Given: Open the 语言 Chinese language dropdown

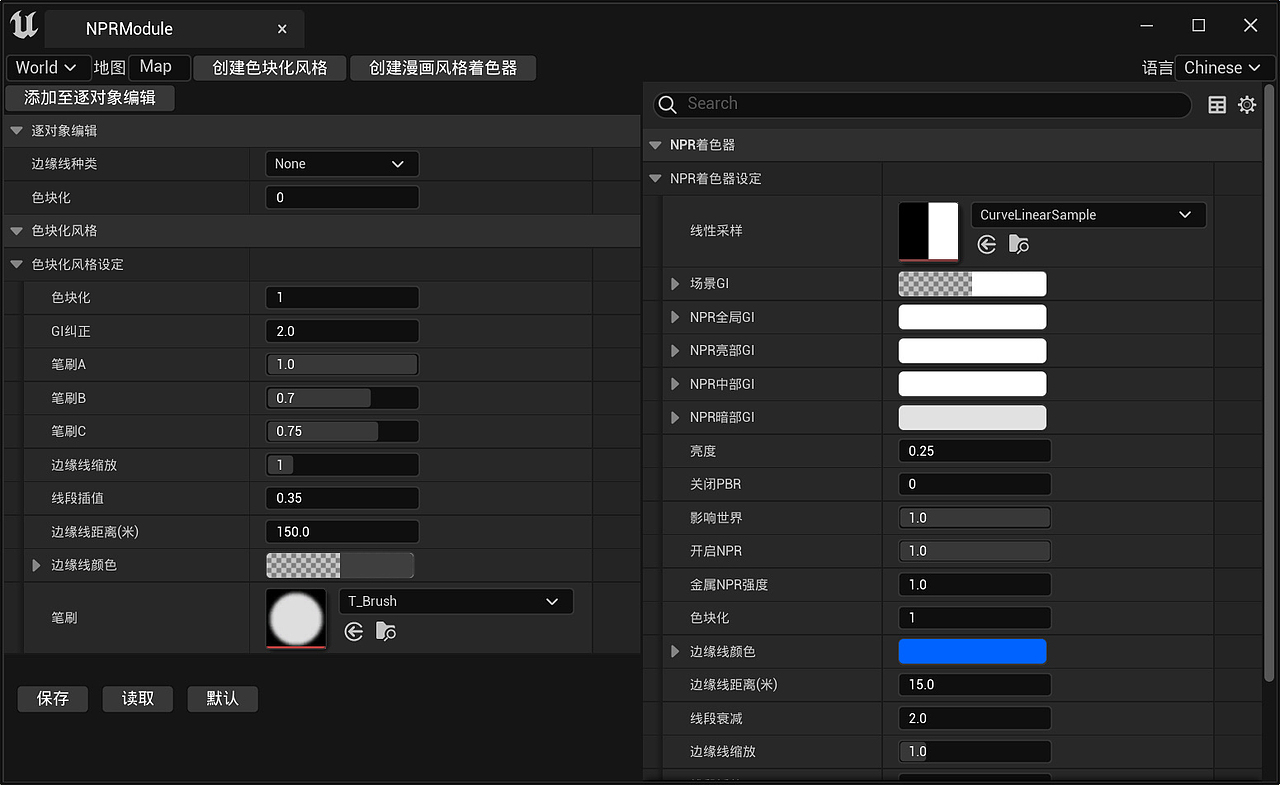Looking at the screenshot, I should [x=1222, y=67].
